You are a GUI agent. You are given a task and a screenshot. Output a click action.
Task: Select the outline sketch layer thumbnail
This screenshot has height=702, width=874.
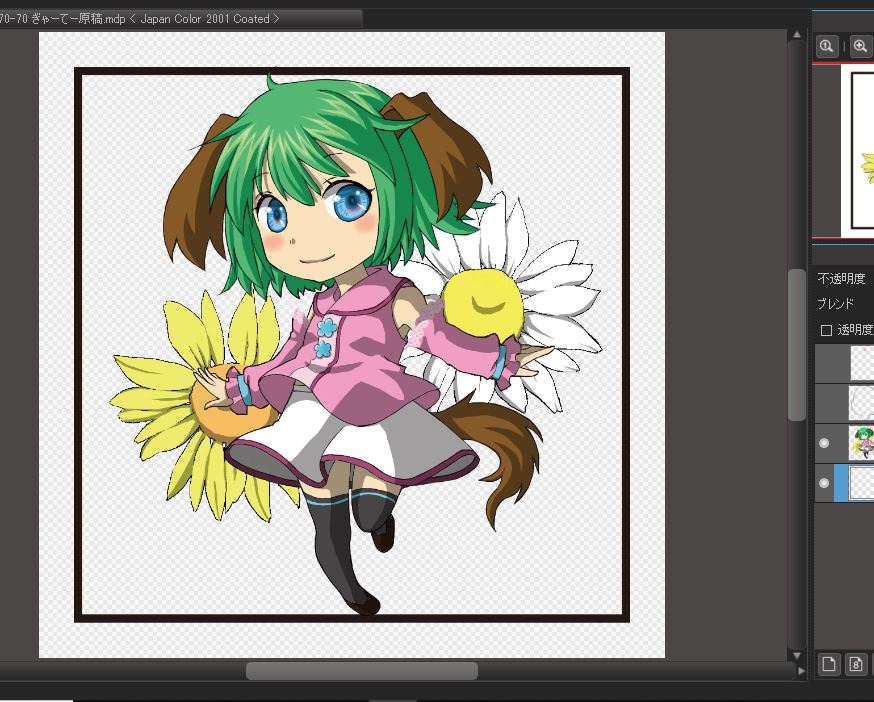pyautogui.click(x=861, y=403)
